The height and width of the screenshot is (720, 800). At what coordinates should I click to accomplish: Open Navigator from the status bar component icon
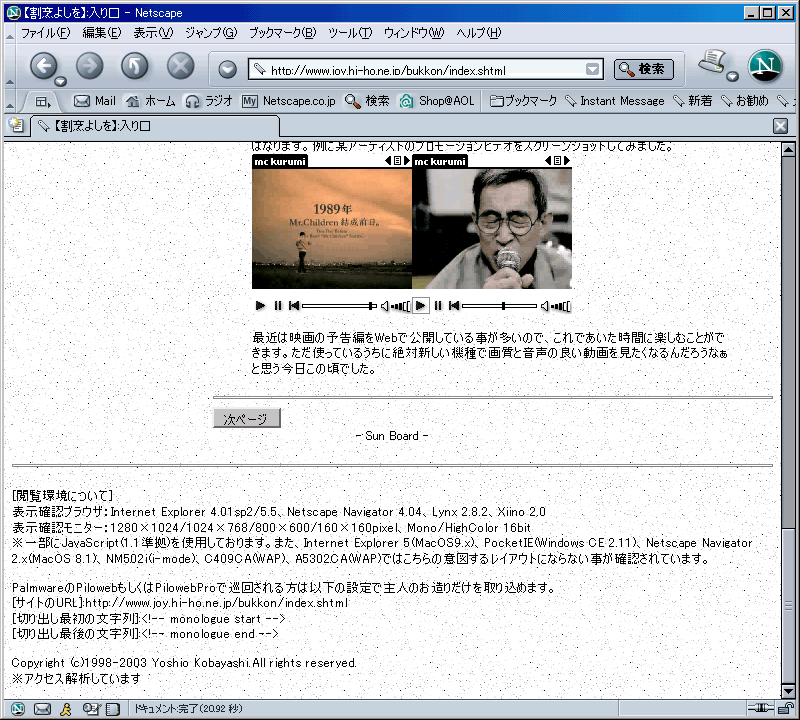(x=17, y=708)
